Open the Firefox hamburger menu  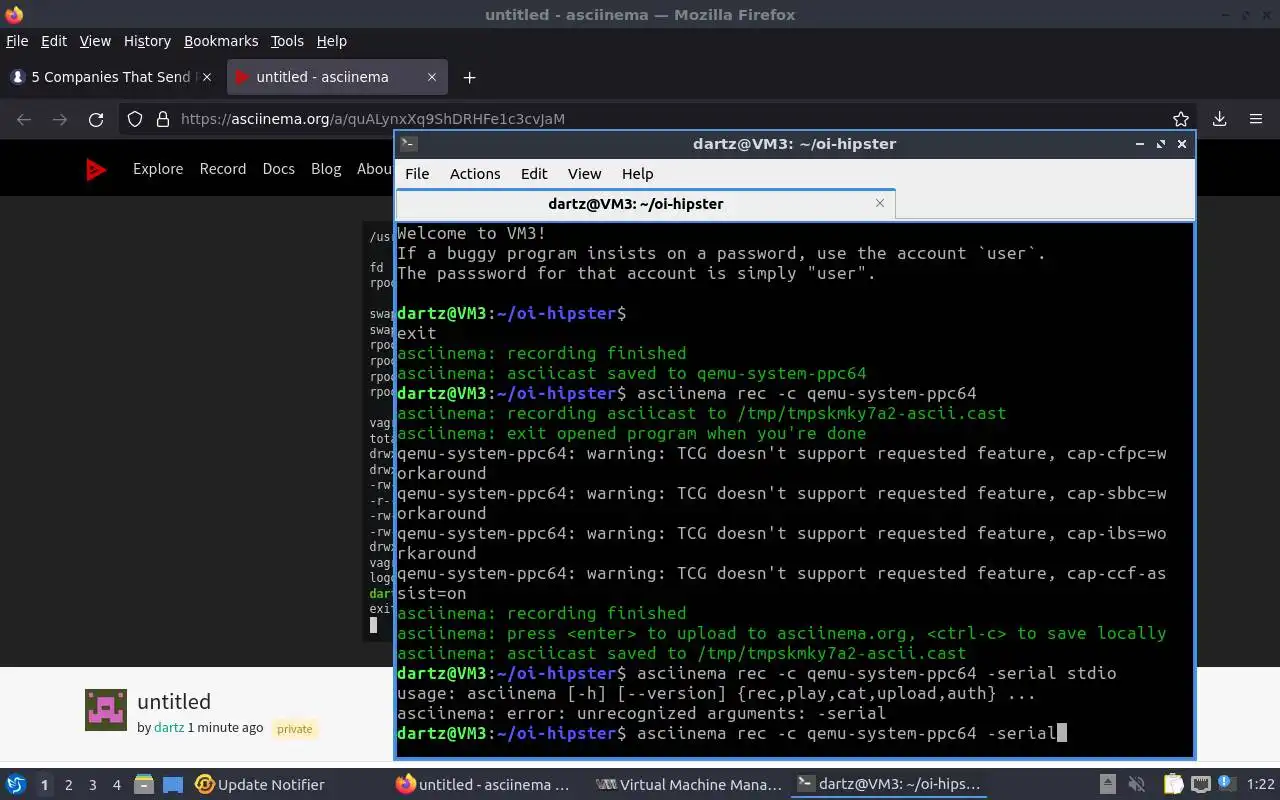(x=1256, y=119)
